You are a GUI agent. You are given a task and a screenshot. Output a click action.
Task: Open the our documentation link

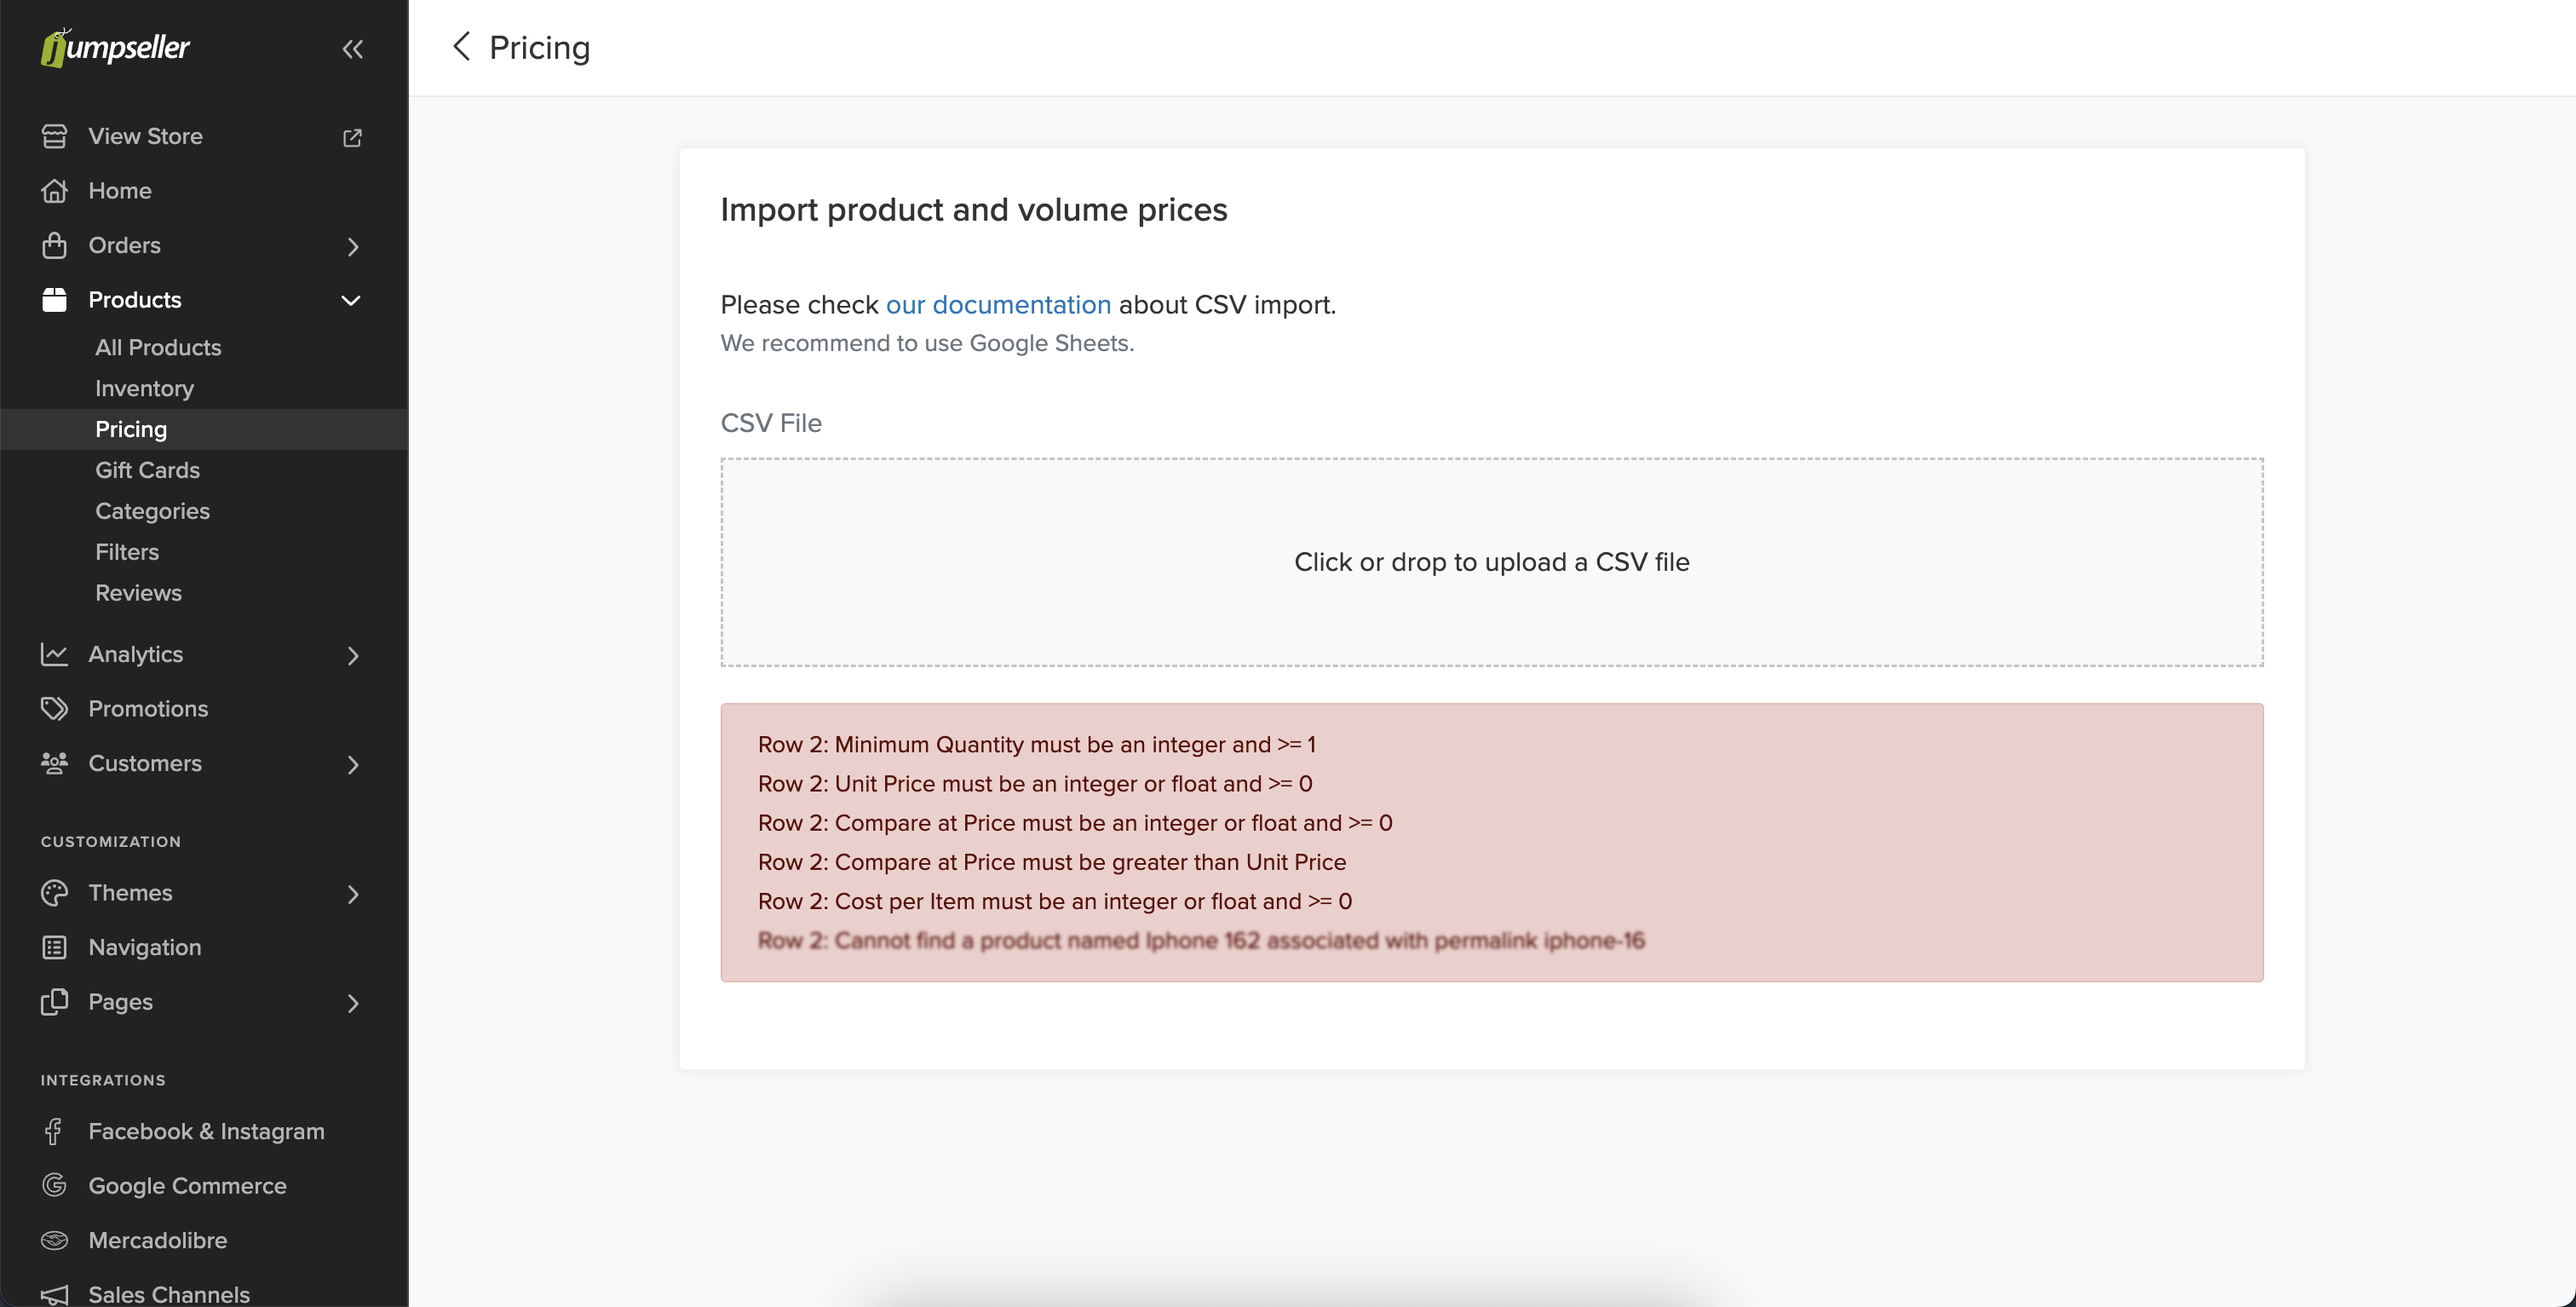998,304
